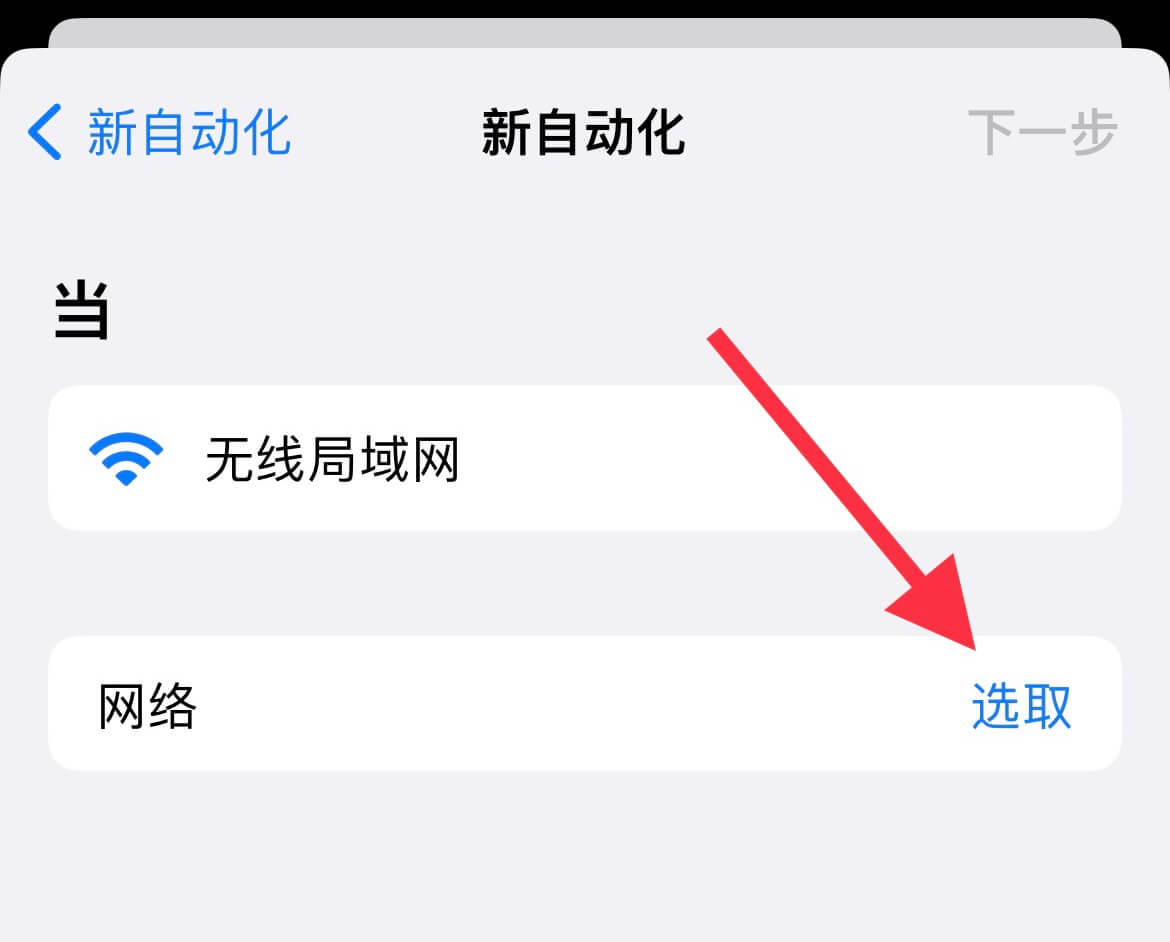Tap the empty area below 网络 card
This screenshot has width=1170, height=942.
[x=584, y=855]
